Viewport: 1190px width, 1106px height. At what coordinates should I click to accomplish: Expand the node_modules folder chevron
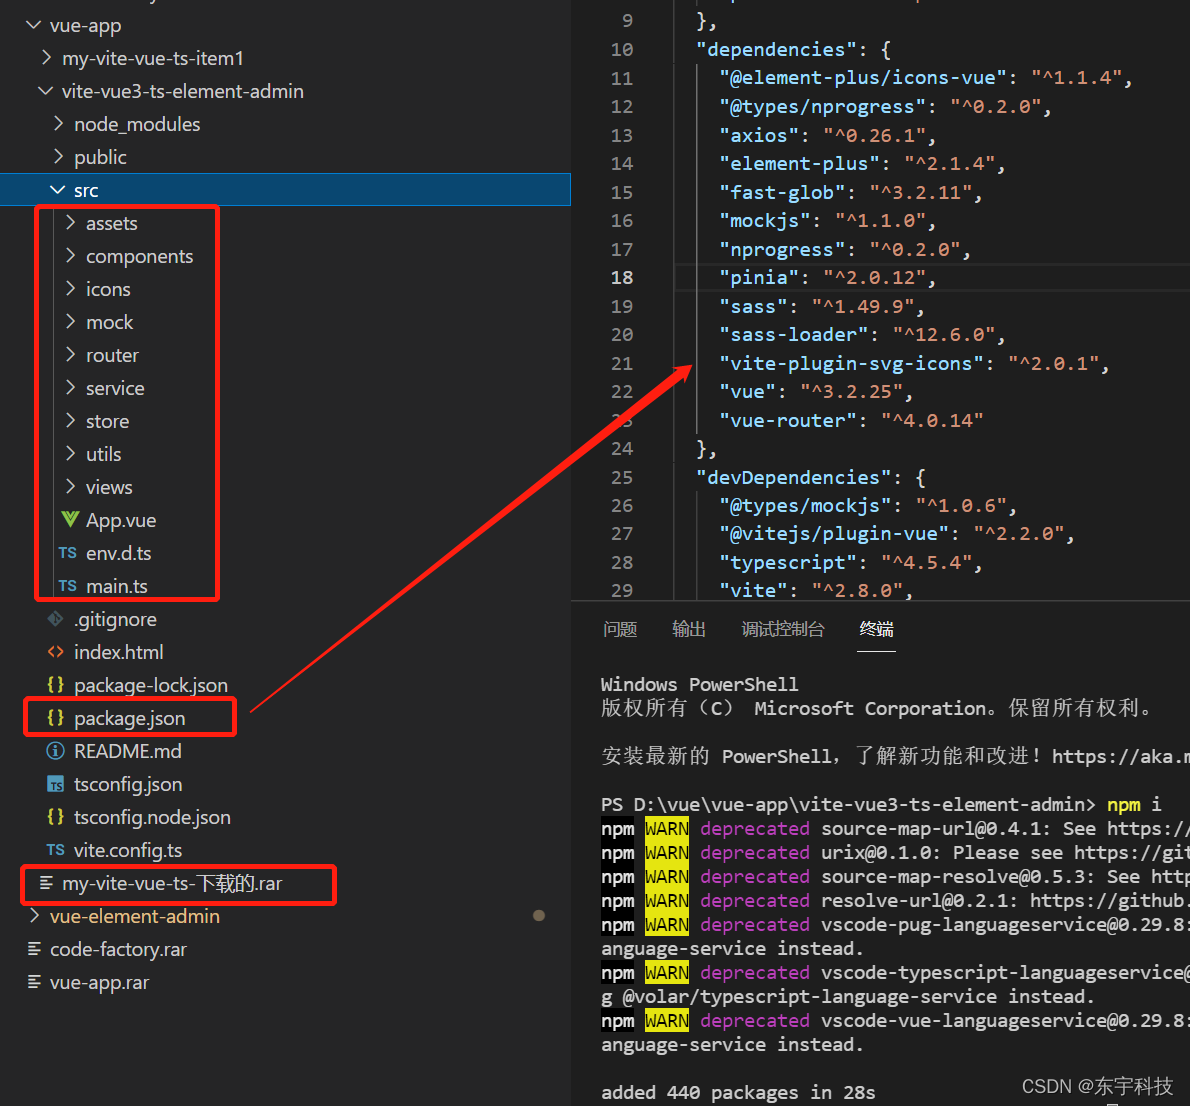point(58,124)
